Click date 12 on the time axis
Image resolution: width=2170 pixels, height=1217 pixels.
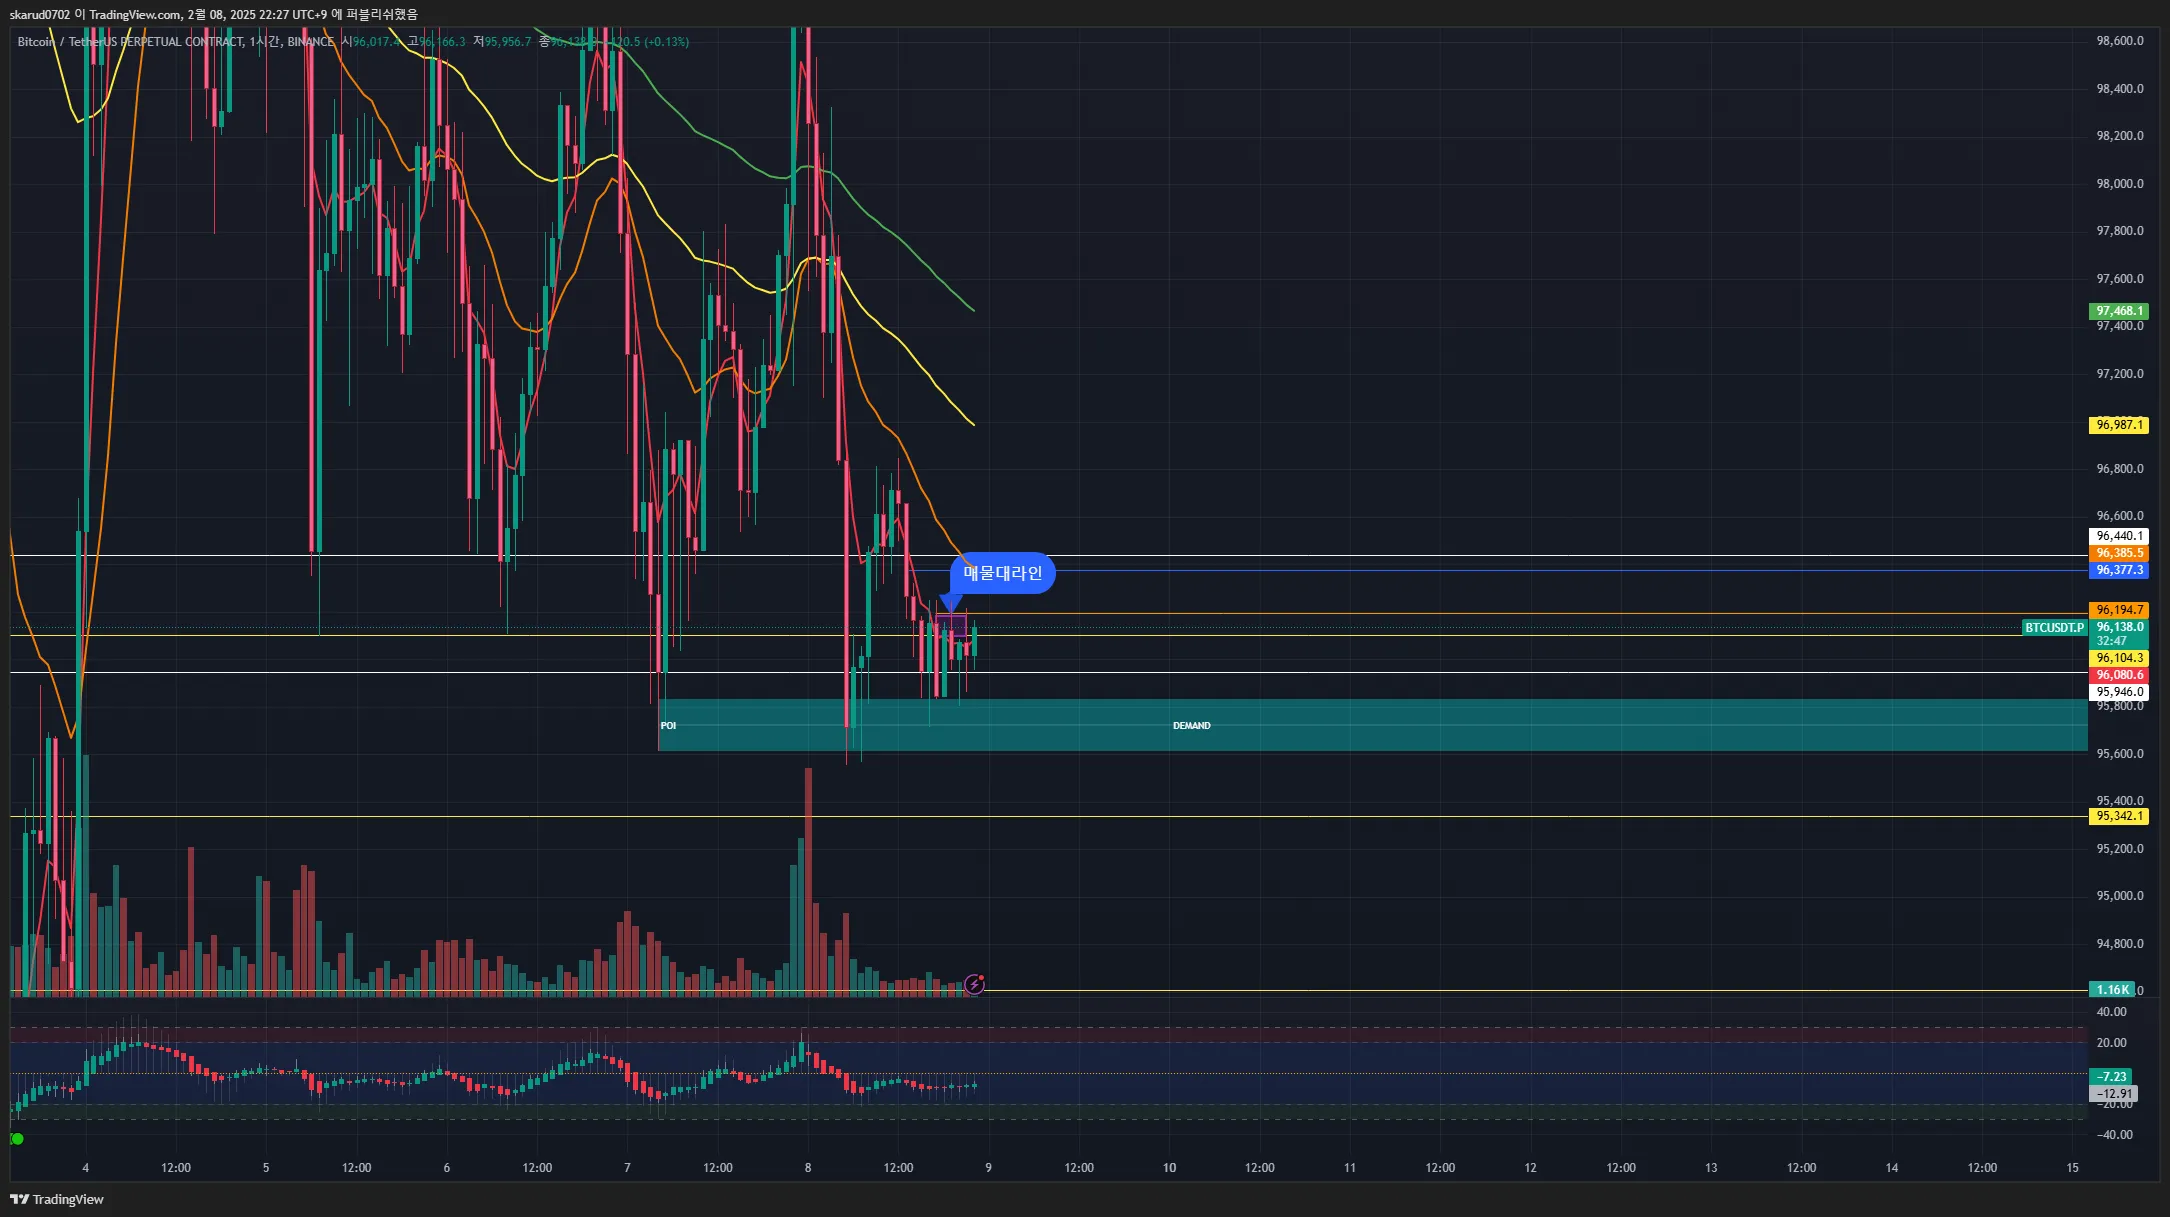pos(1530,1168)
